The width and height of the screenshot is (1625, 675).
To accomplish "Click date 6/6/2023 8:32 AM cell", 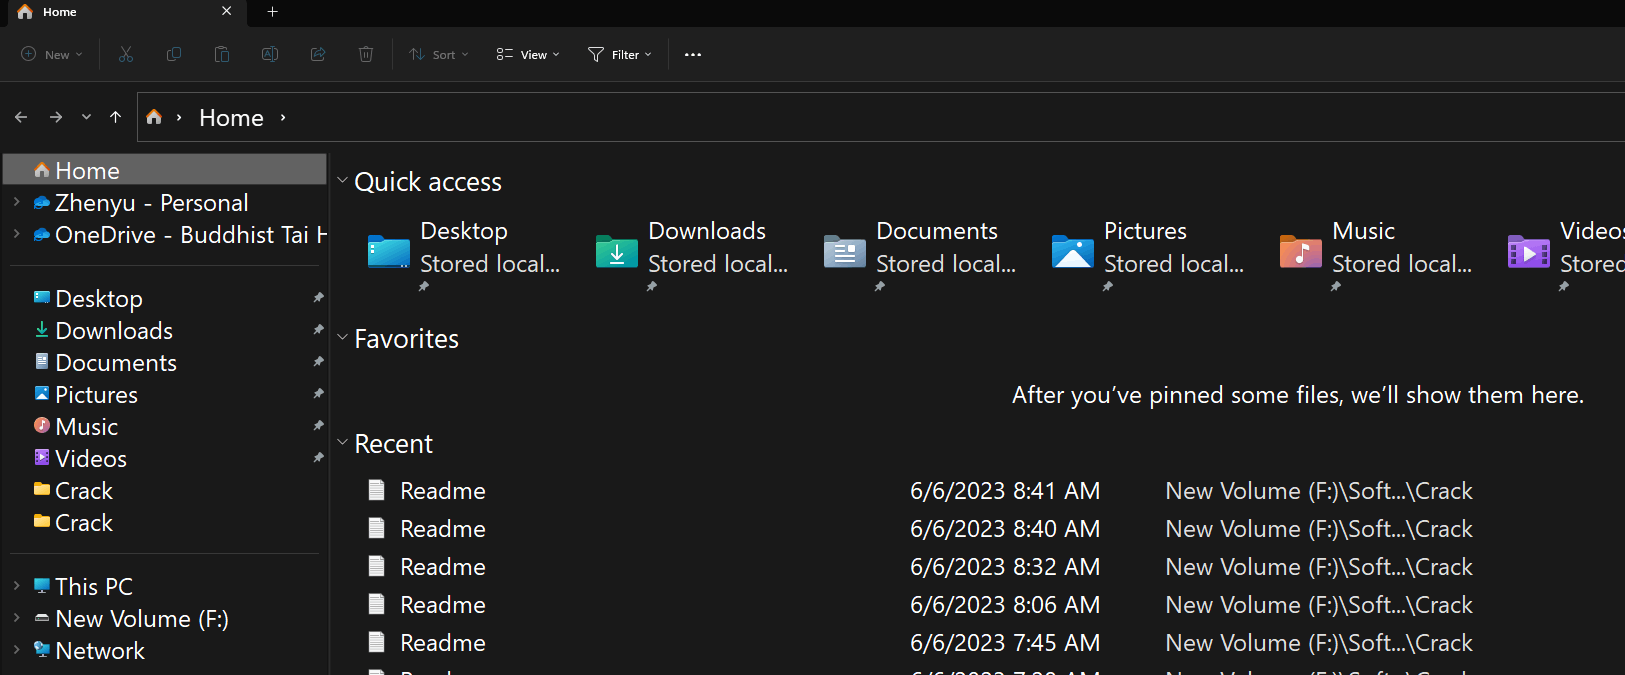I will (1005, 566).
